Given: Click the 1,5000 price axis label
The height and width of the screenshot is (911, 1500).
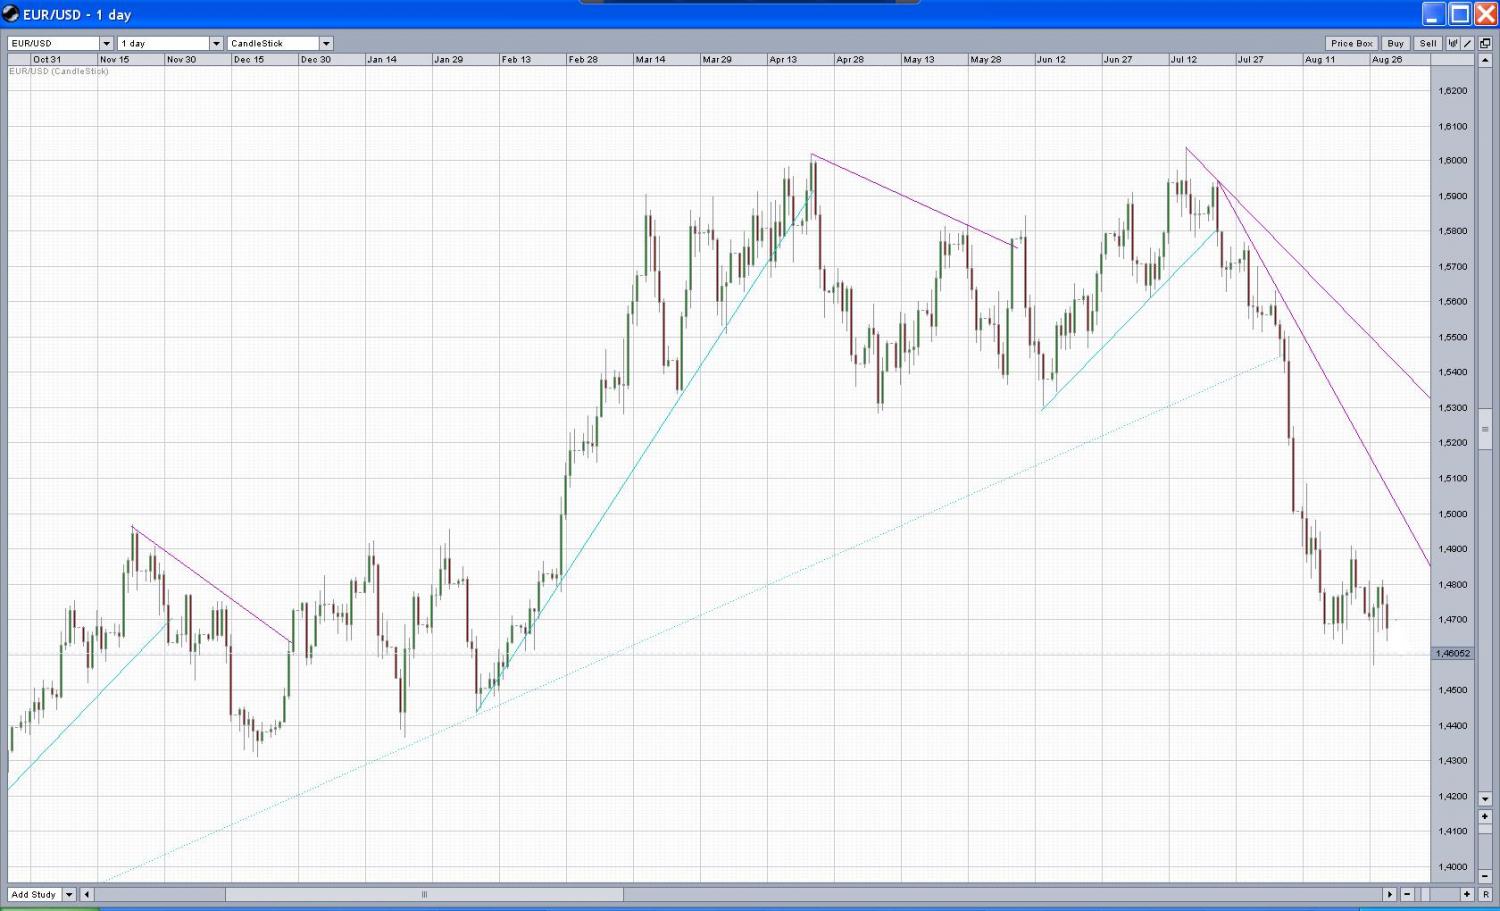Looking at the screenshot, I should [1453, 514].
